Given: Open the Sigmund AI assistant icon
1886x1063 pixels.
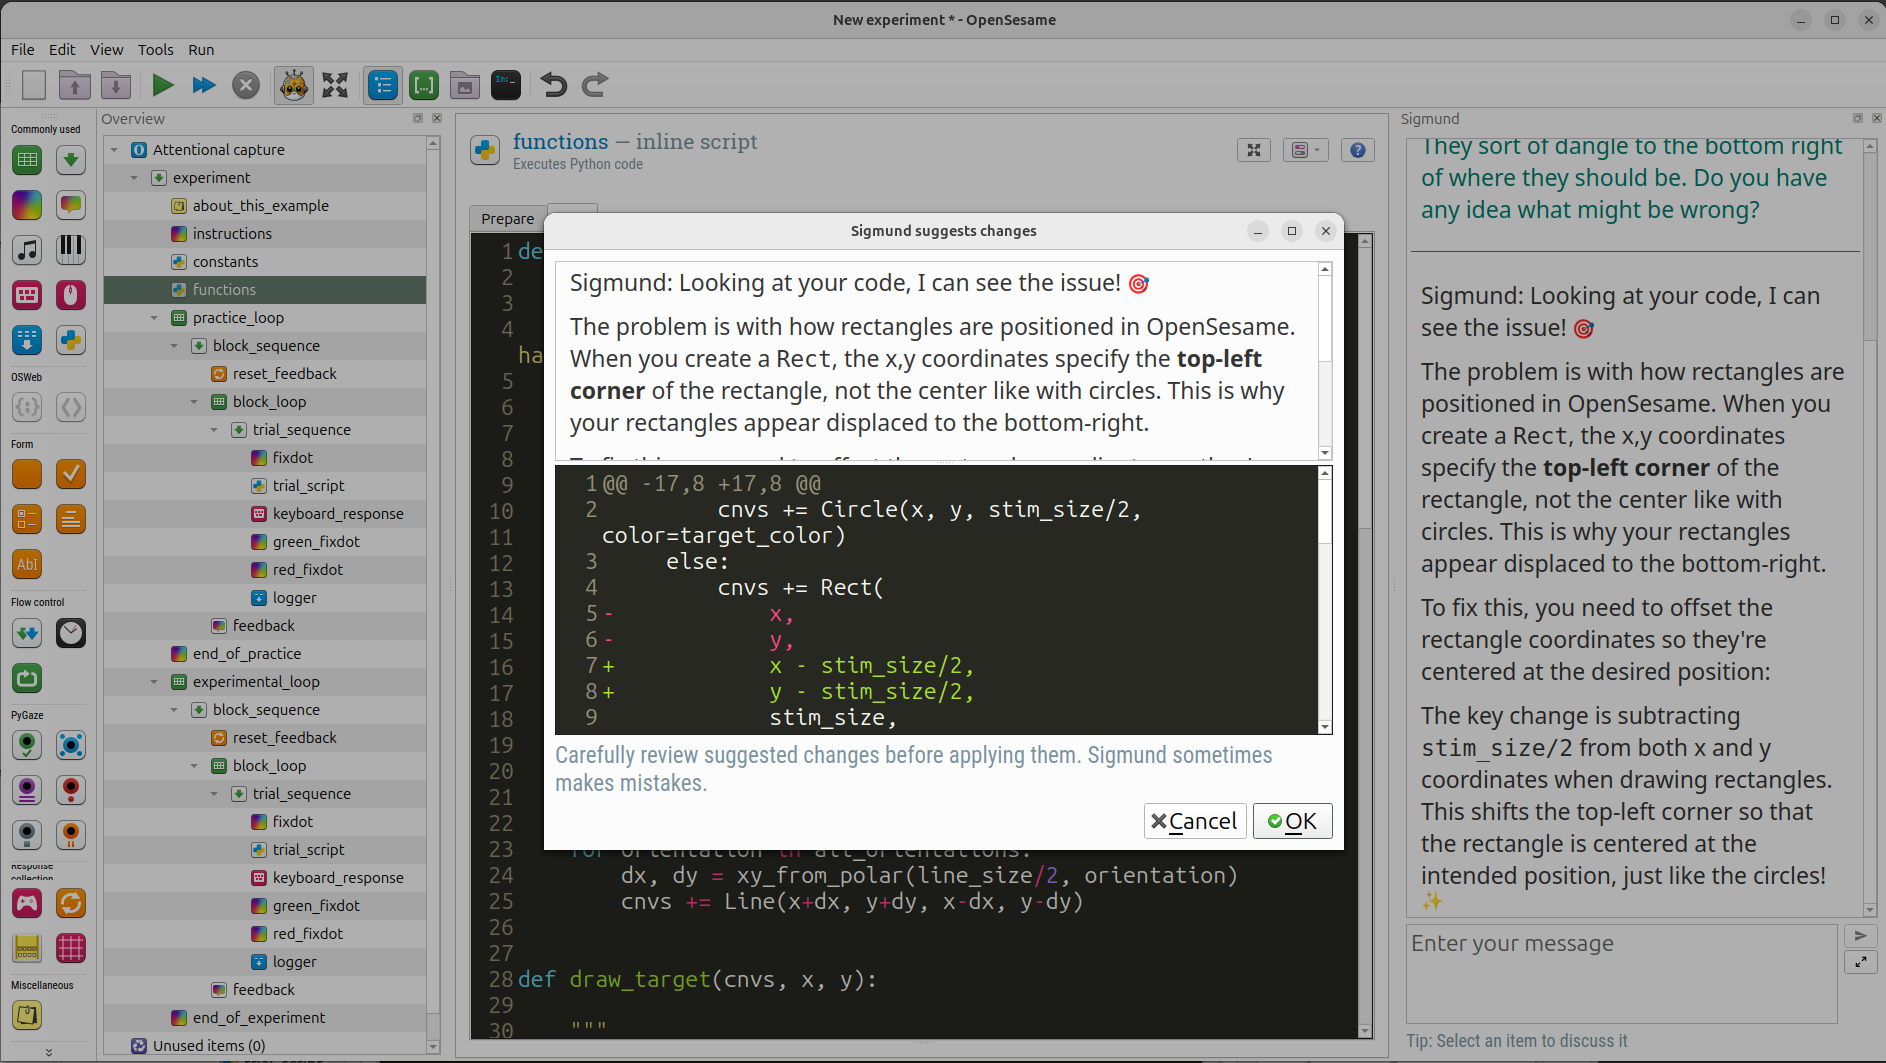Looking at the screenshot, I should (x=294, y=86).
